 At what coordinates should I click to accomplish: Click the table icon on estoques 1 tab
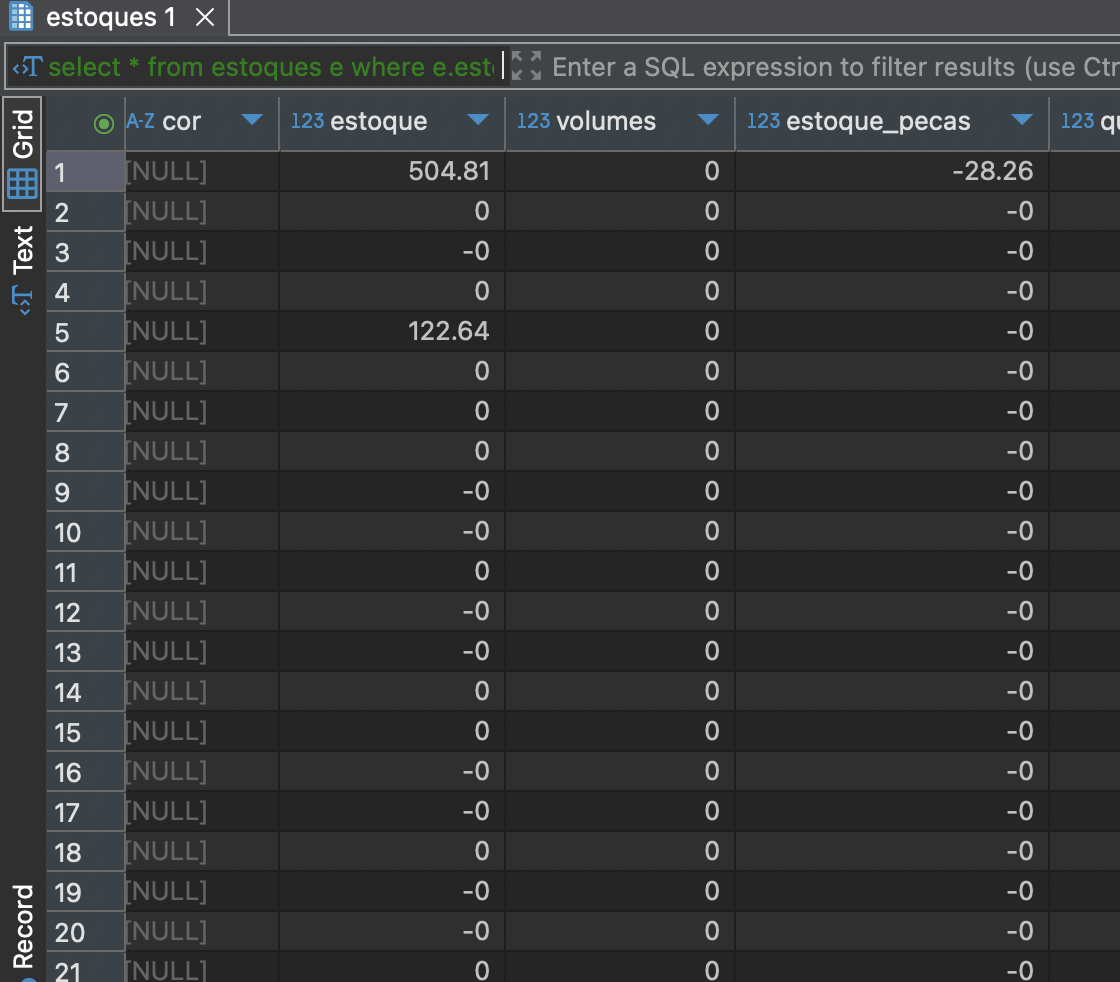[21, 17]
